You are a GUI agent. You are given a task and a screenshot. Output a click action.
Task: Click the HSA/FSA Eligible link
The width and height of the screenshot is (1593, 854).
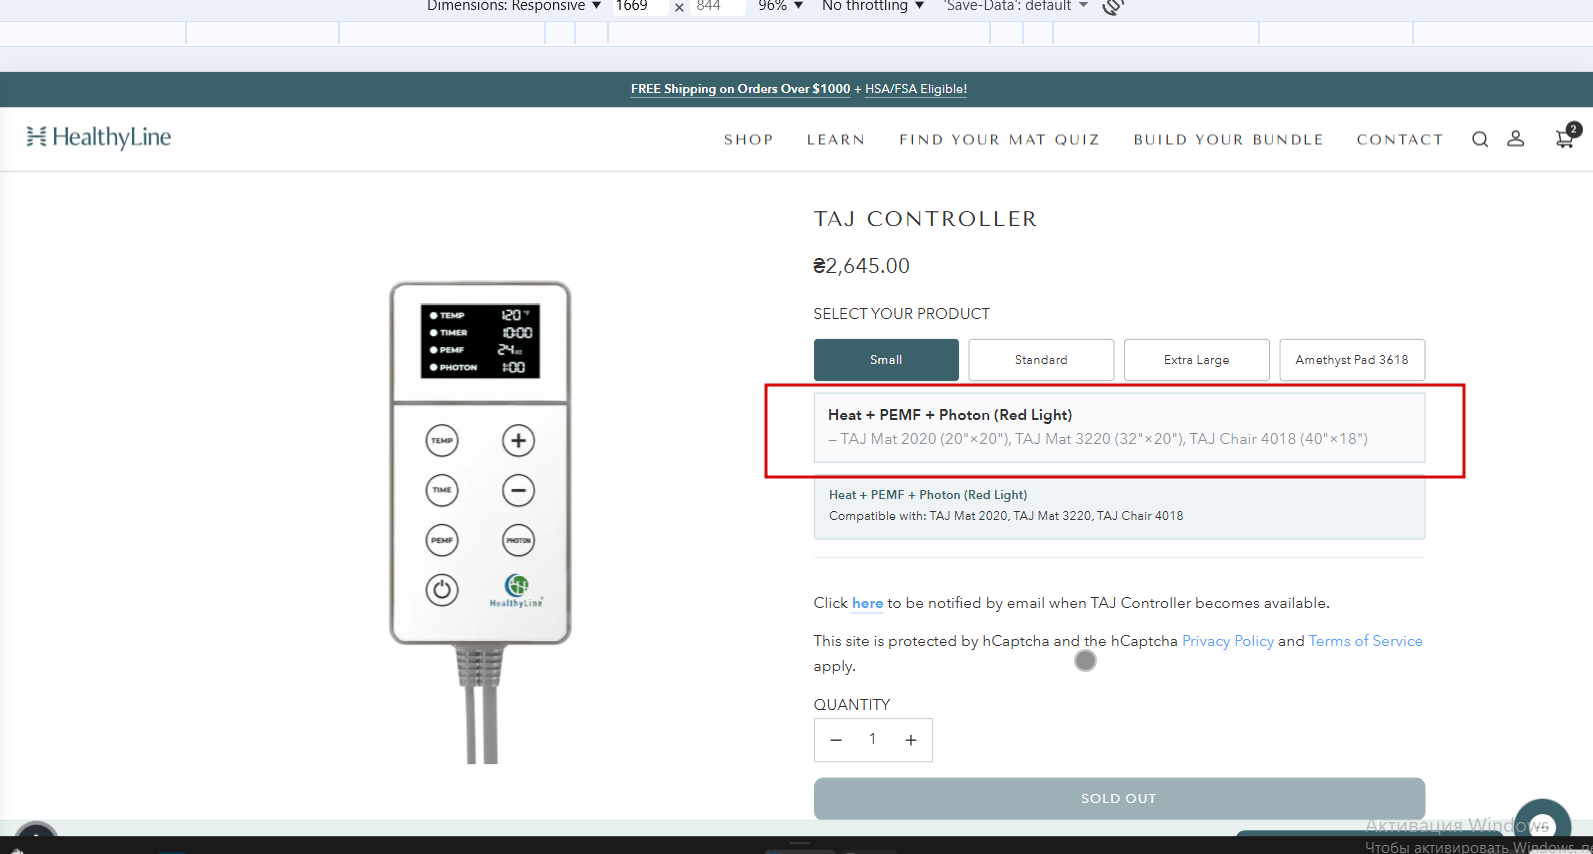click(x=916, y=89)
